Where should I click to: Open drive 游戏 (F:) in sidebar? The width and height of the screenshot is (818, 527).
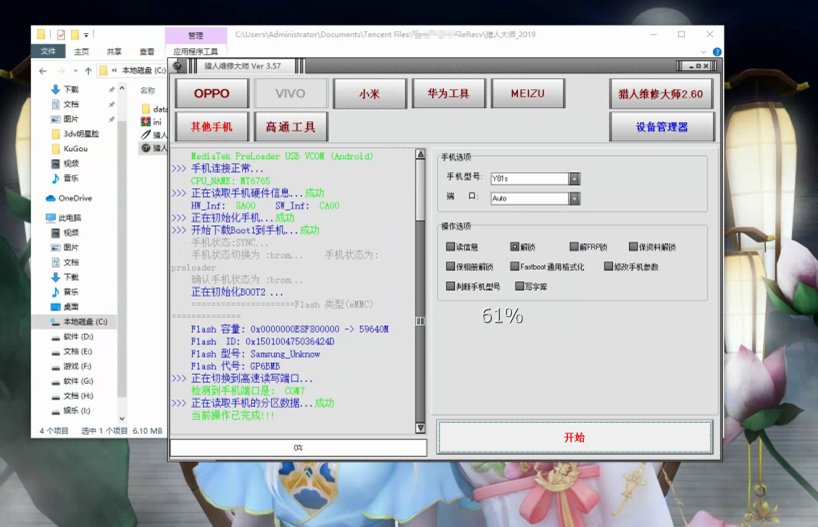72,366
